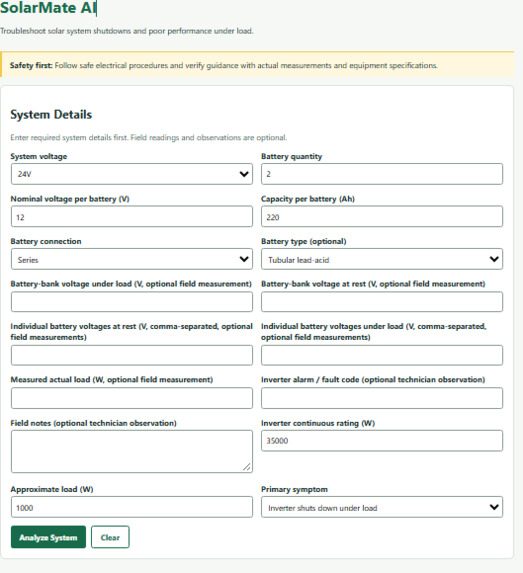Open the Battery type dropdown
This screenshot has width=523, height=573.
point(382,259)
